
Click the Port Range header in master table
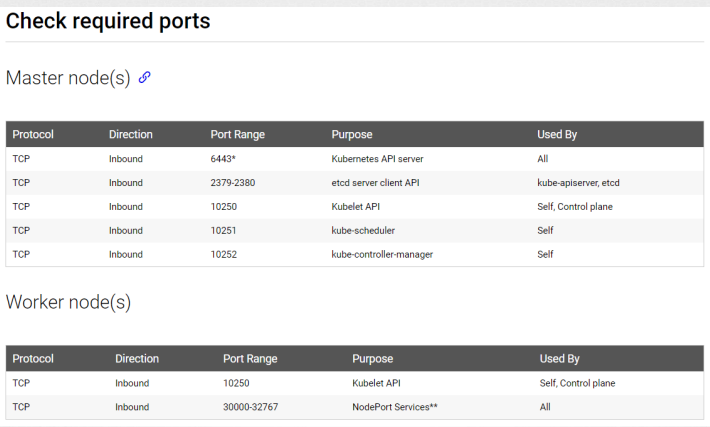(238, 134)
